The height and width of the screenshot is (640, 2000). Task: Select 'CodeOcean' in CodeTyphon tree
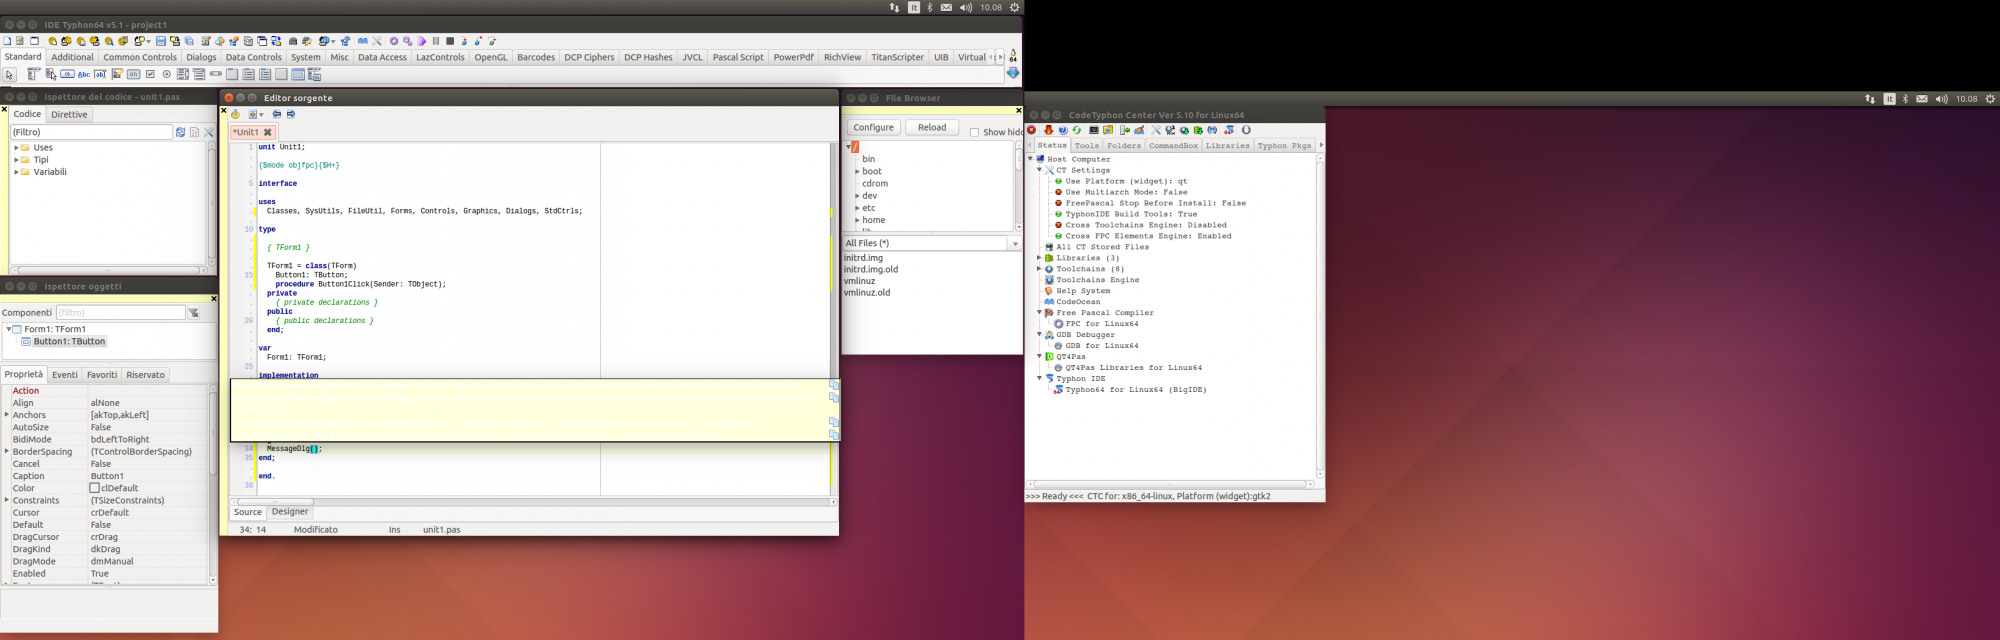[x=1078, y=302]
